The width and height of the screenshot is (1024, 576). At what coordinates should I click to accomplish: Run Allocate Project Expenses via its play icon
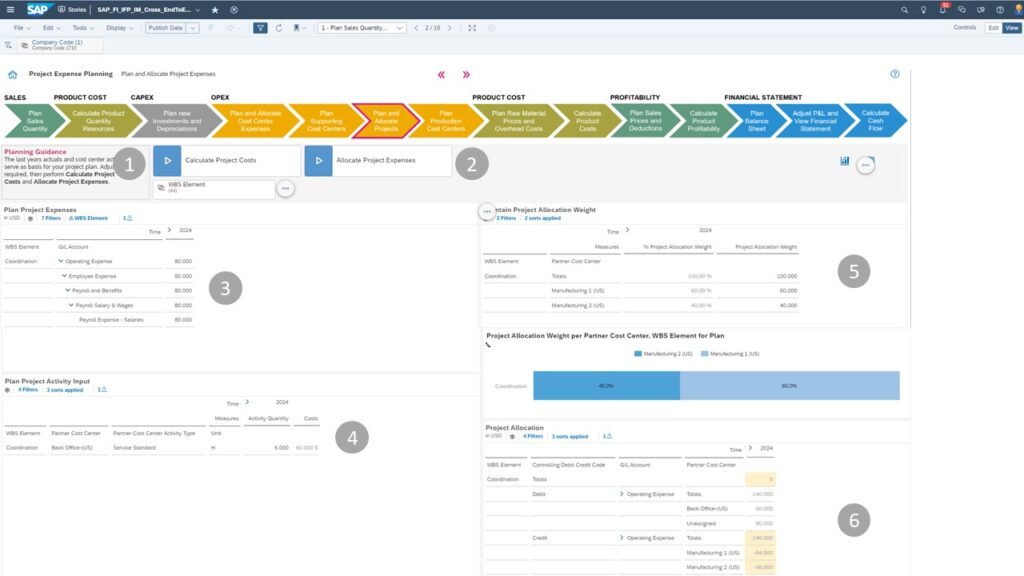point(320,159)
